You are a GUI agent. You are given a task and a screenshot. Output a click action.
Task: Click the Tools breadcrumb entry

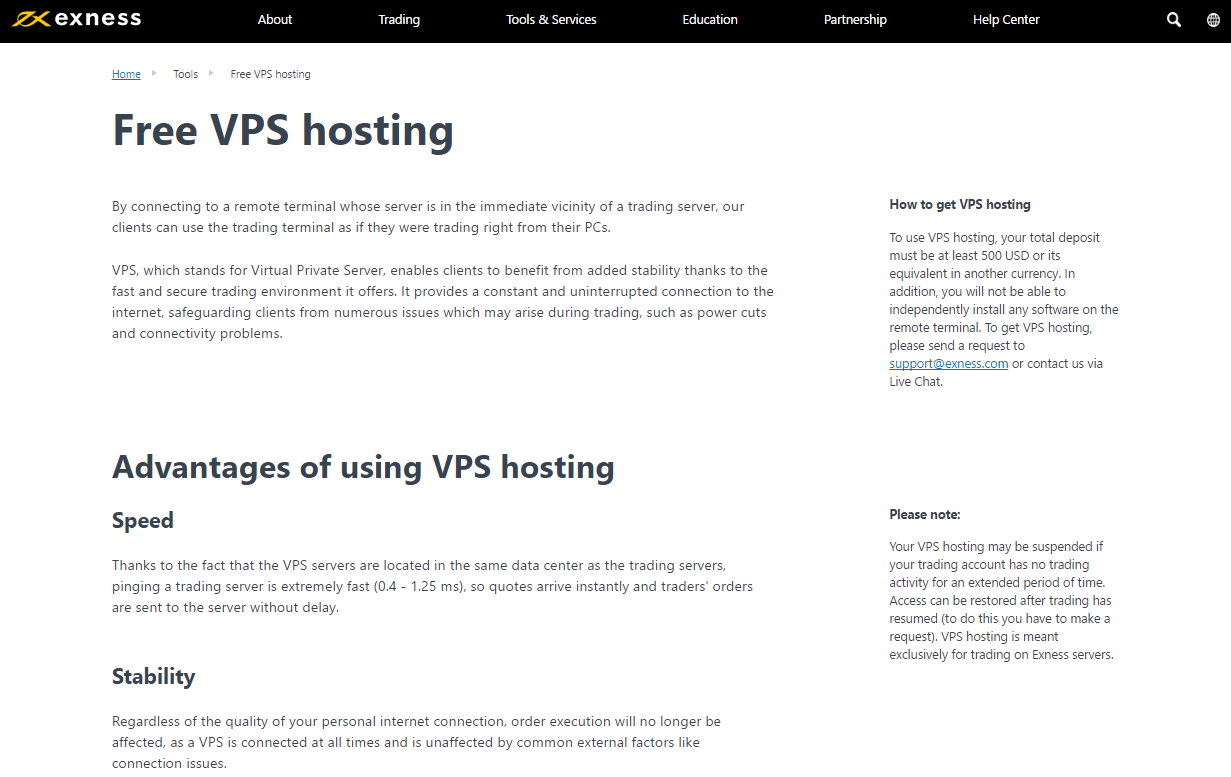click(185, 73)
